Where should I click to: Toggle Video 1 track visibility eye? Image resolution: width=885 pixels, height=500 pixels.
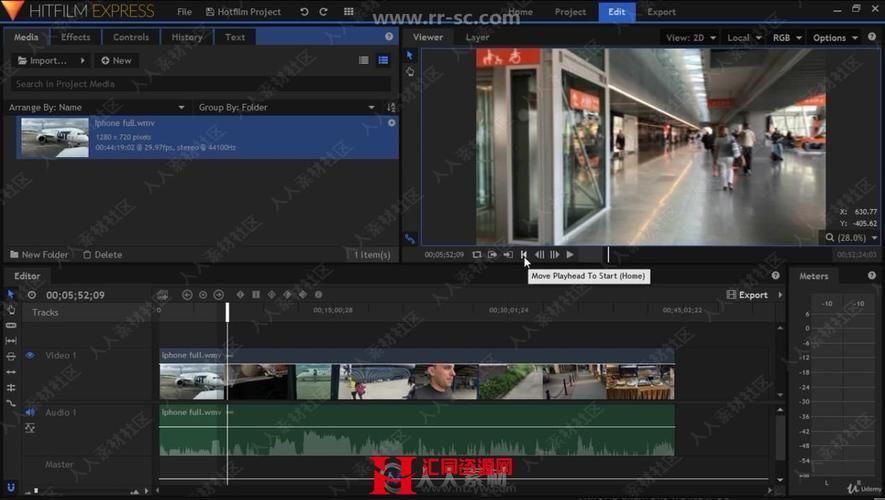30,355
